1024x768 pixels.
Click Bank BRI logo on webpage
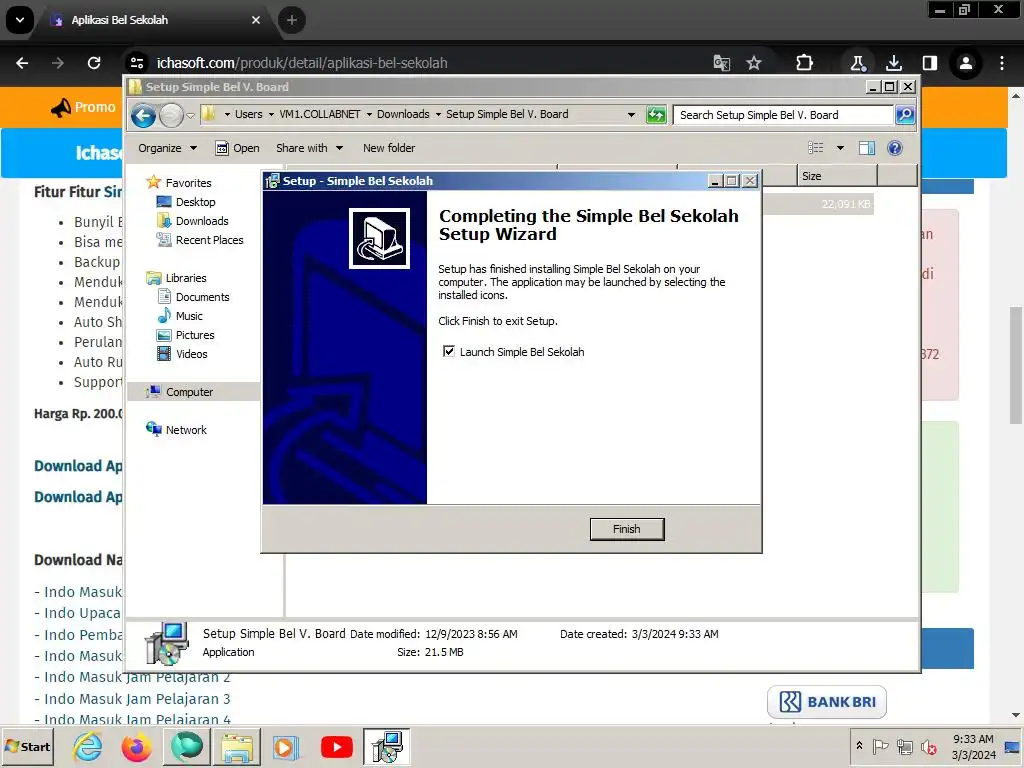(827, 702)
